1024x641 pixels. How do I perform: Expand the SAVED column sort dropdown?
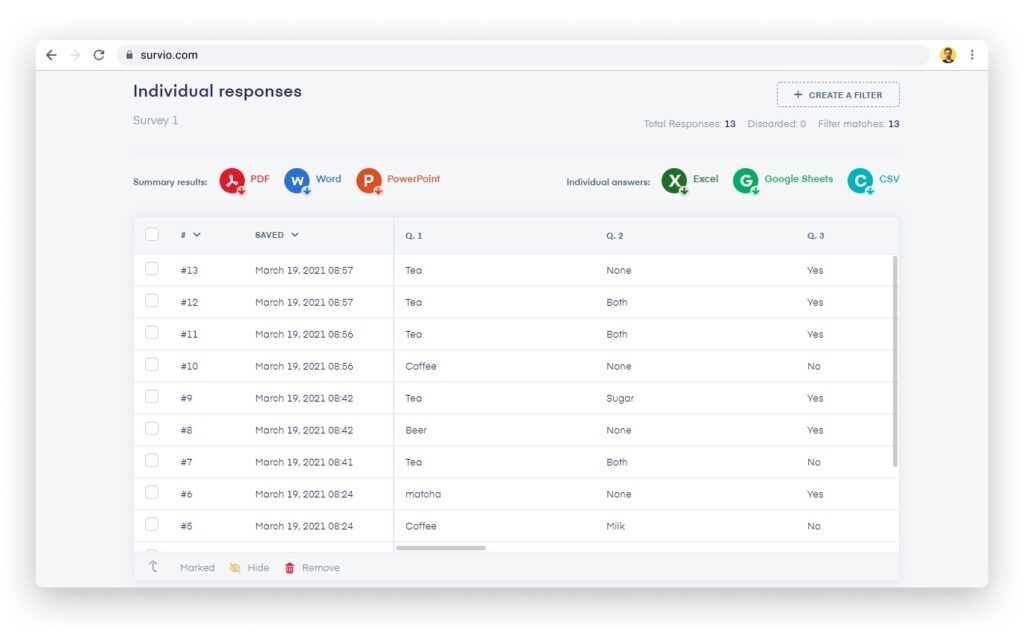pos(295,235)
